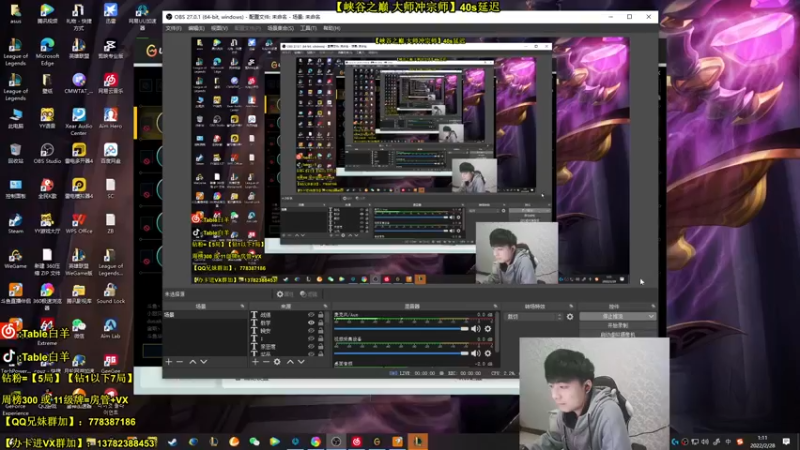Pop out the Sources dock panel
This screenshot has height=450, width=800.
click(x=326, y=306)
